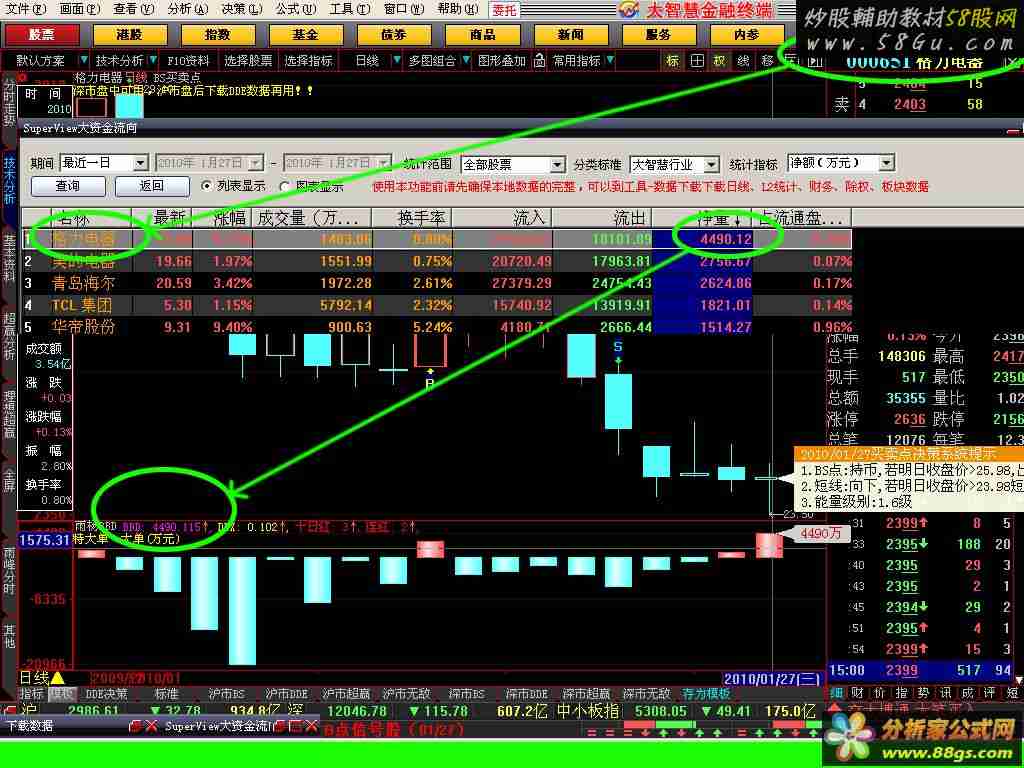Select the 沪市DDE indicator tab
Image resolution: width=1024 pixels, height=768 pixels.
(287, 694)
